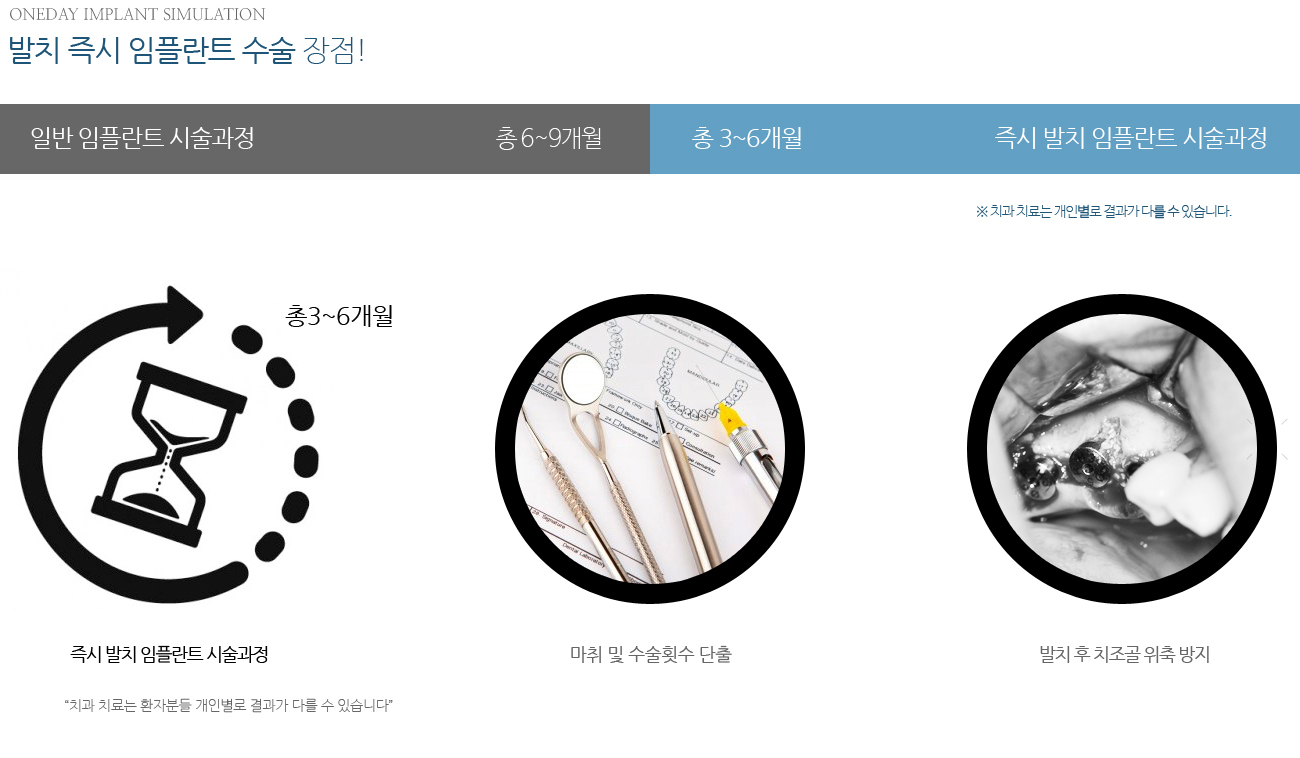1300x758 pixels.
Task: Click the 발치 즉시 임플란트 수술 장점! title
Action: [187, 51]
